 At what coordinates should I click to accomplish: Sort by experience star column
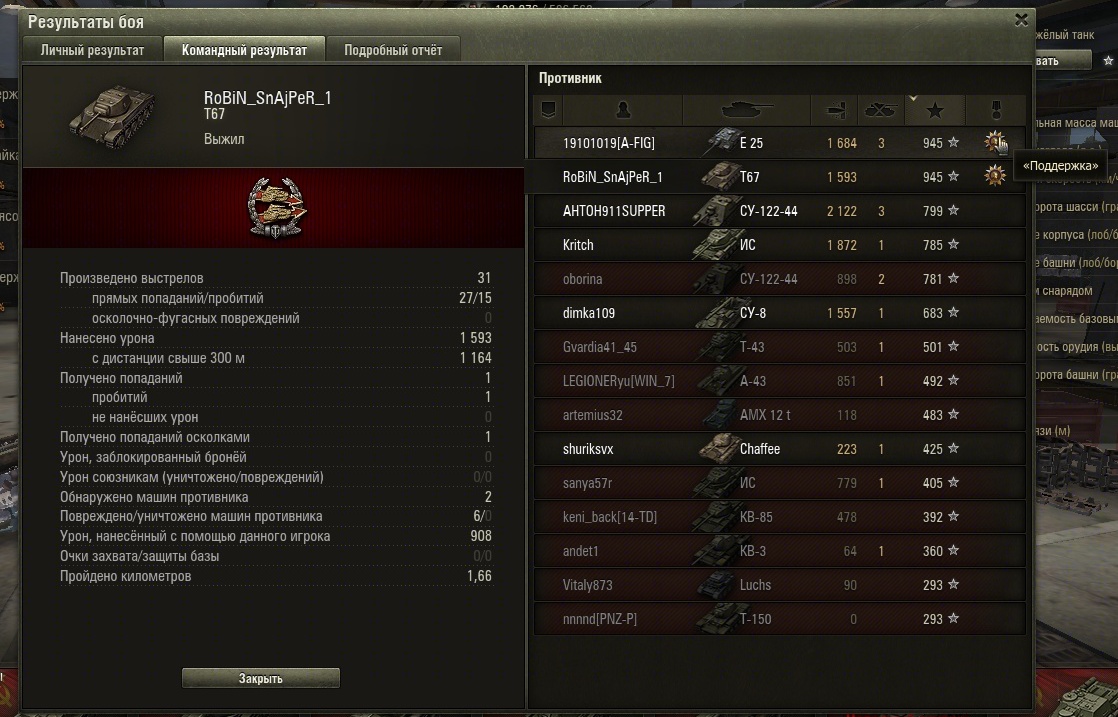[935, 110]
